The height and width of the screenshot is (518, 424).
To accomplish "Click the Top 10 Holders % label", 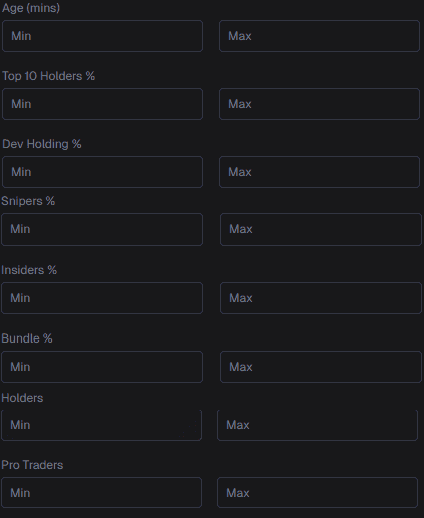I will 48,76.
